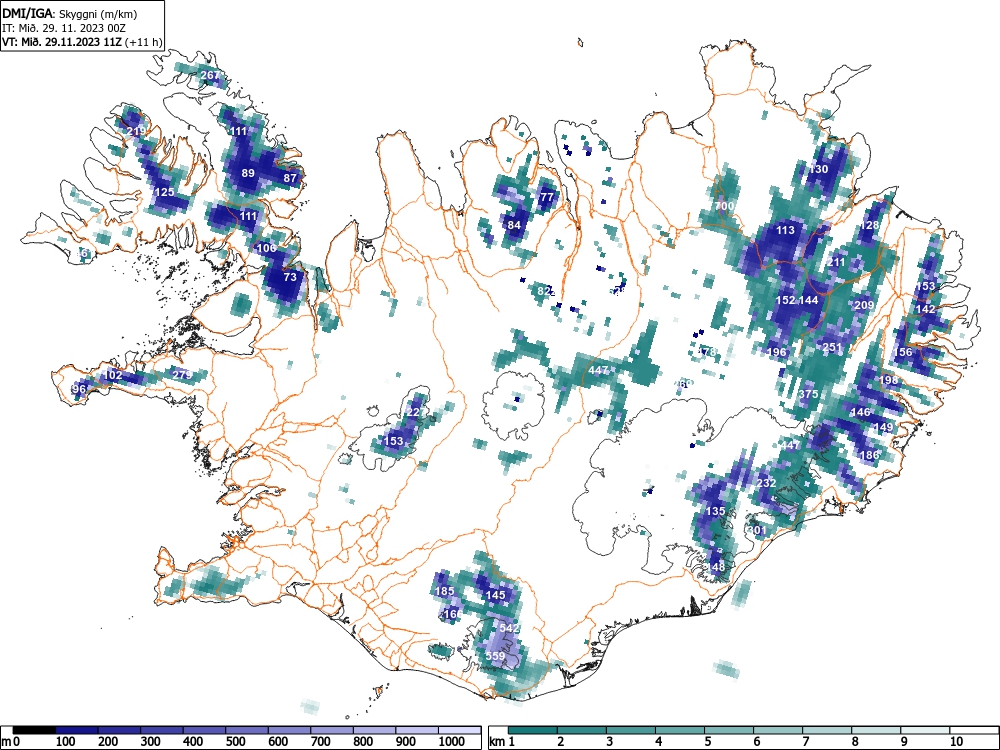Click the 148 visibility value
Screen dimensions: 1000x750
coord(716,566)
